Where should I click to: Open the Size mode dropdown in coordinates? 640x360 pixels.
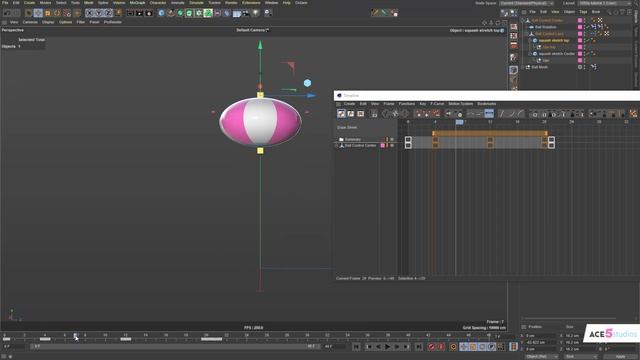[580, 357]
